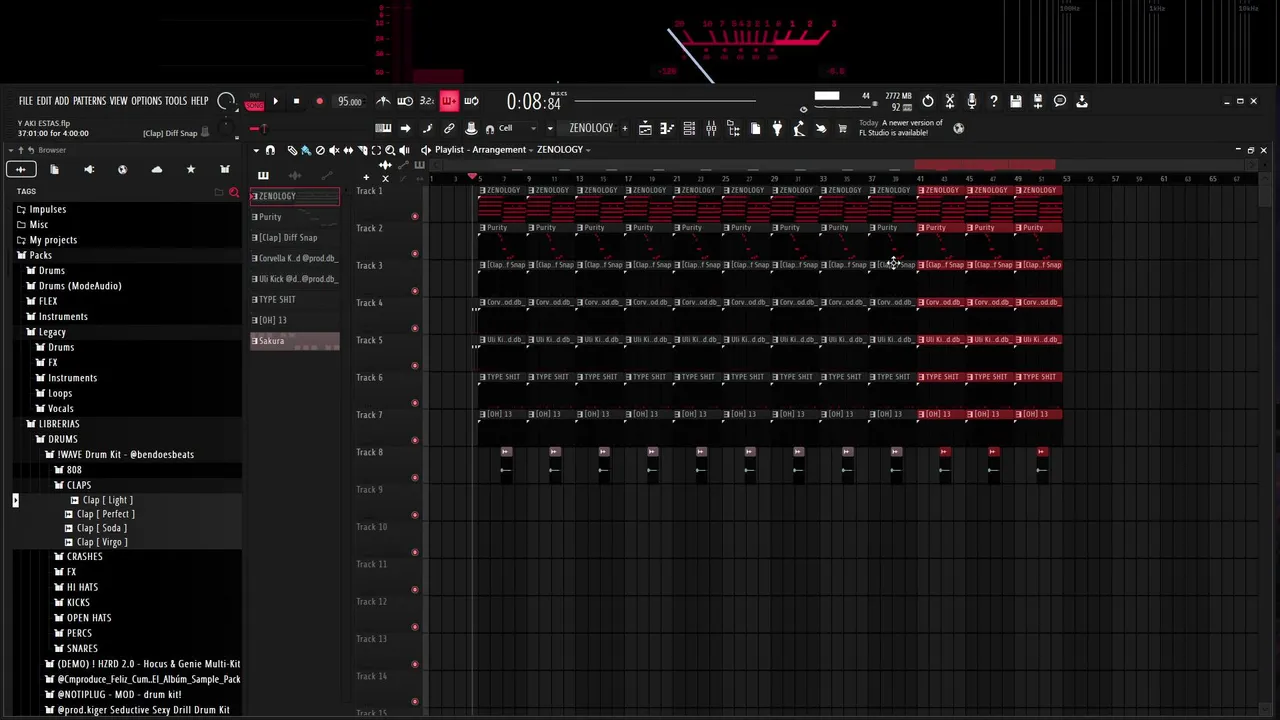Open the newer version of FL Studio notice
Image resolution: width=1280 pixels, height=720 pixels.
(x=900, y=128)
